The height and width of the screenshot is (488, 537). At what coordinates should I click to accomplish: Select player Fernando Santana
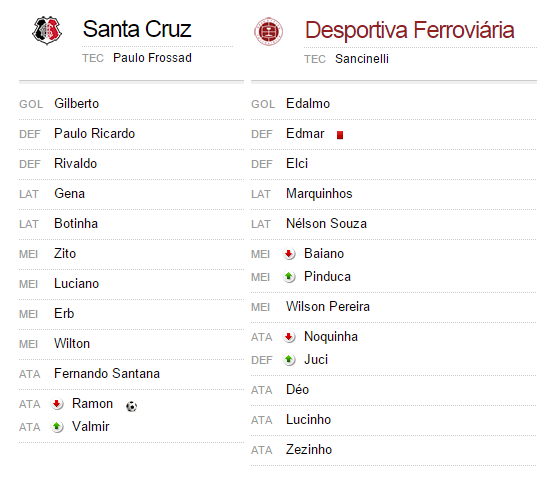pyautogui.click(x=107, y=374)
